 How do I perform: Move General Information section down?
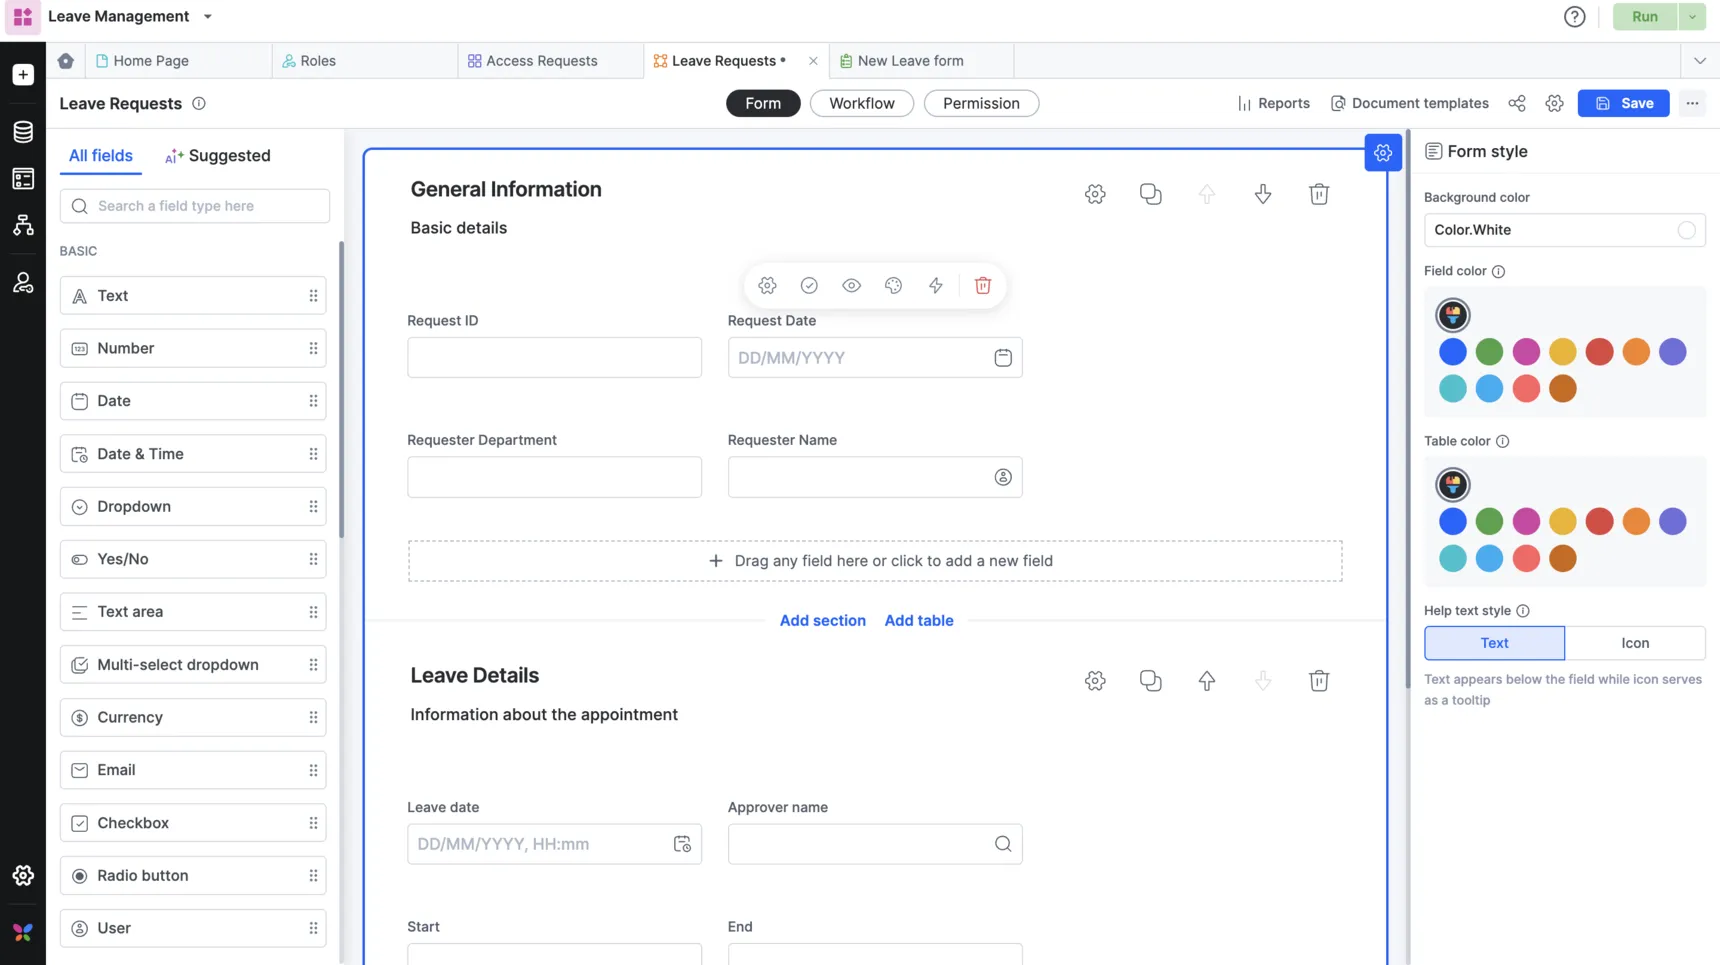tap(1263, 194)
